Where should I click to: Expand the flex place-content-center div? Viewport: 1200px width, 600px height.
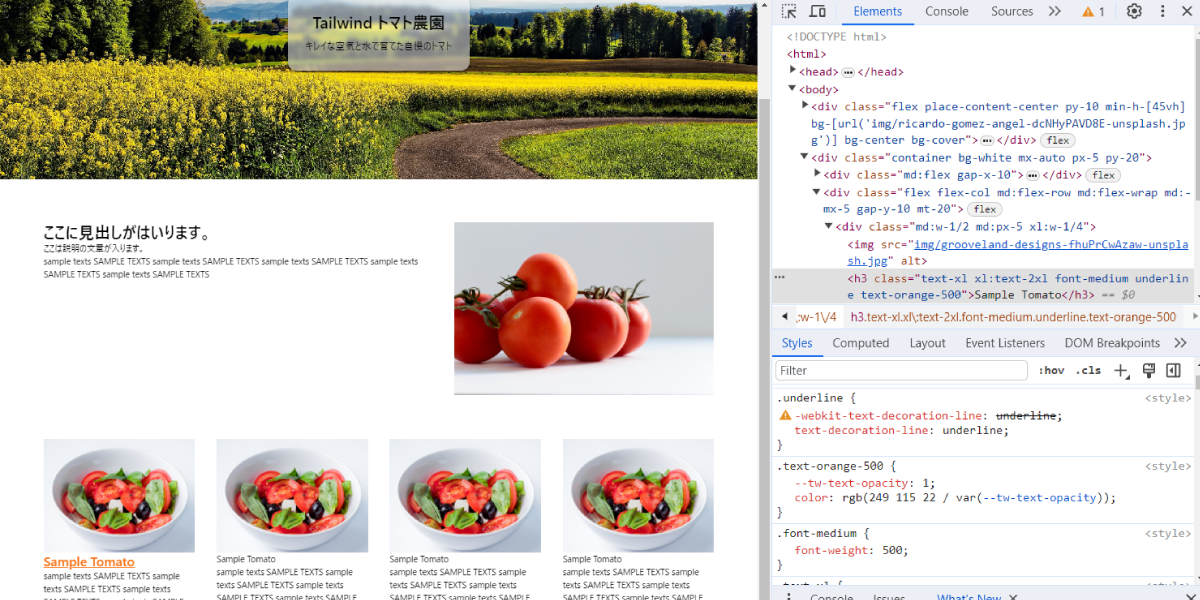click(x=805, y=106)
